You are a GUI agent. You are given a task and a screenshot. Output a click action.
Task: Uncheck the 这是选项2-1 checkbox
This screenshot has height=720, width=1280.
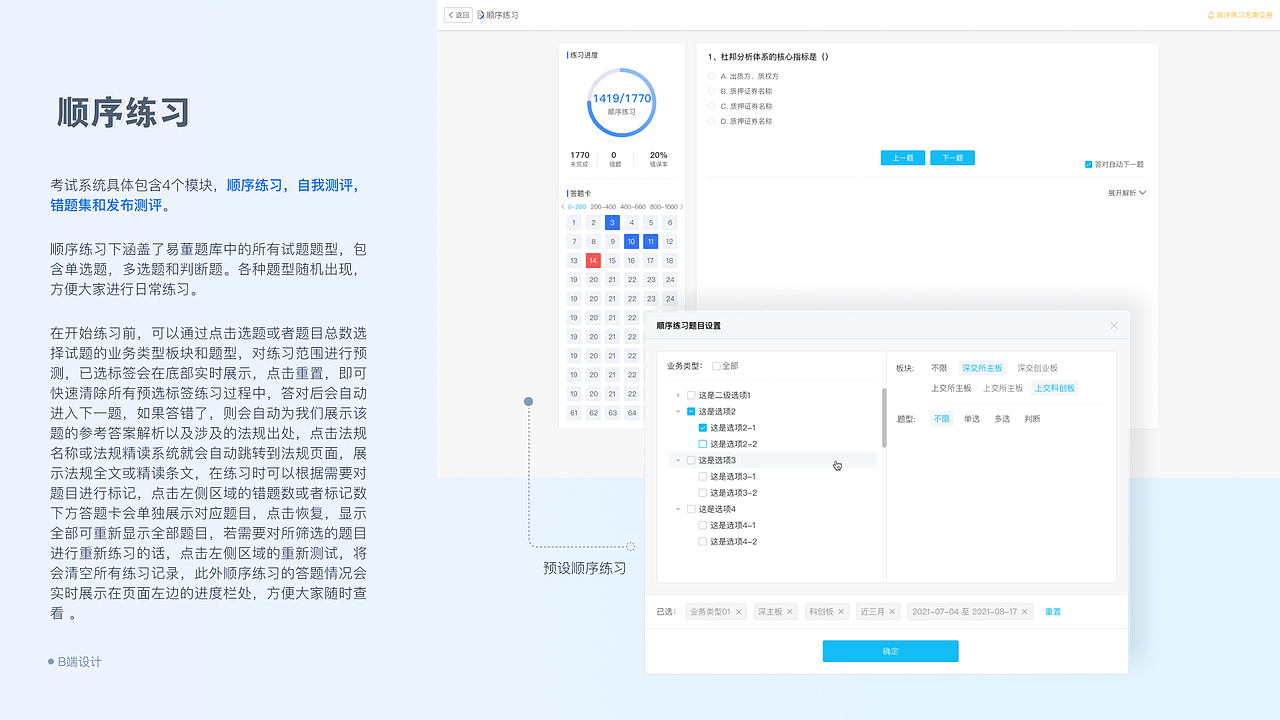pyautogui.click(x=702, y=427)
